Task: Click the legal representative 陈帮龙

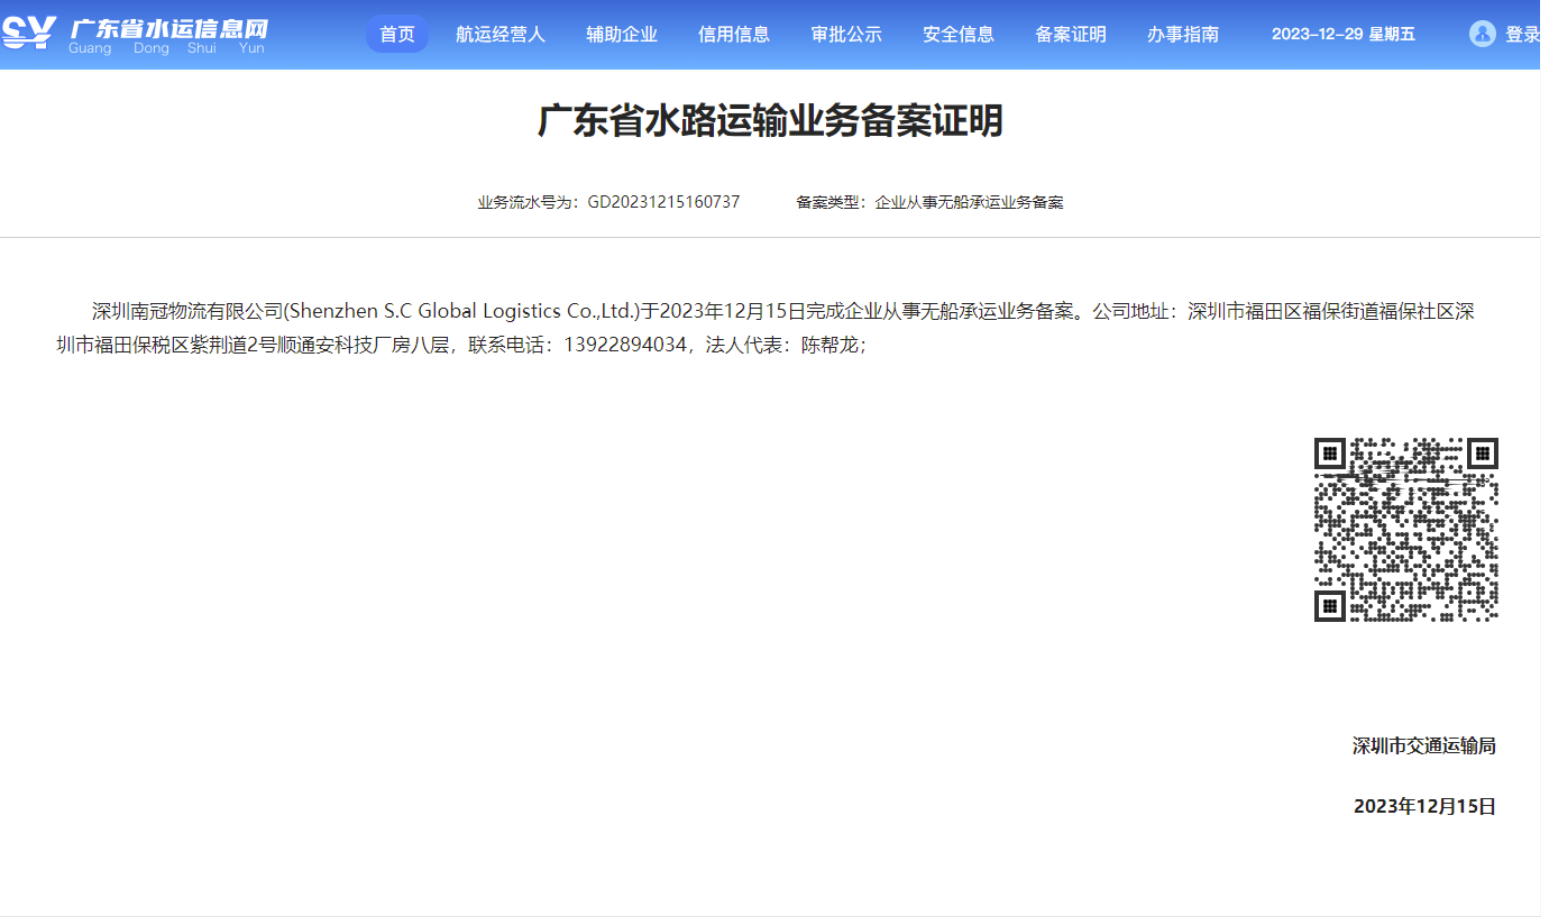Action: pyautogui.click(x=829, y=345)
